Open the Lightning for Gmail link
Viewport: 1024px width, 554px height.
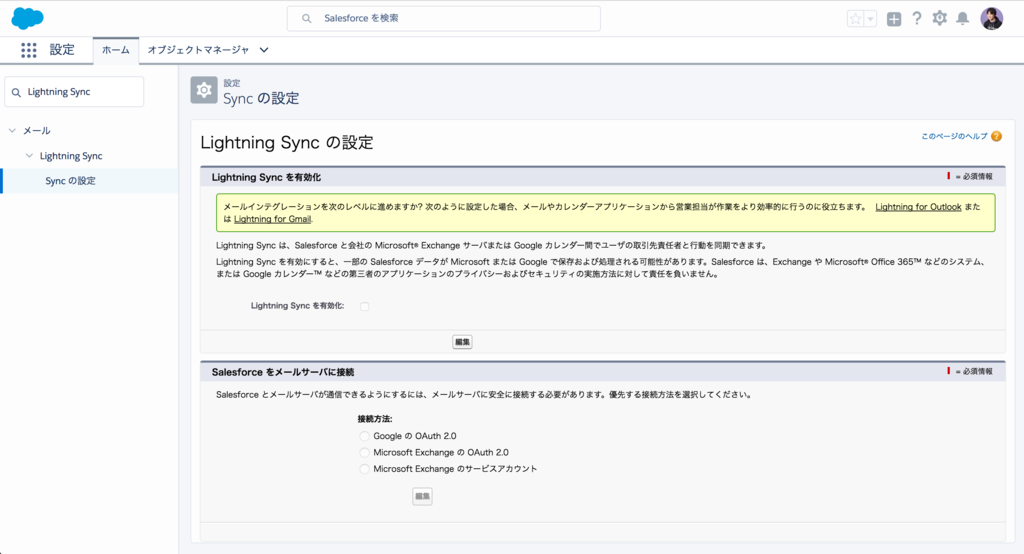click(x=272, y=220)
